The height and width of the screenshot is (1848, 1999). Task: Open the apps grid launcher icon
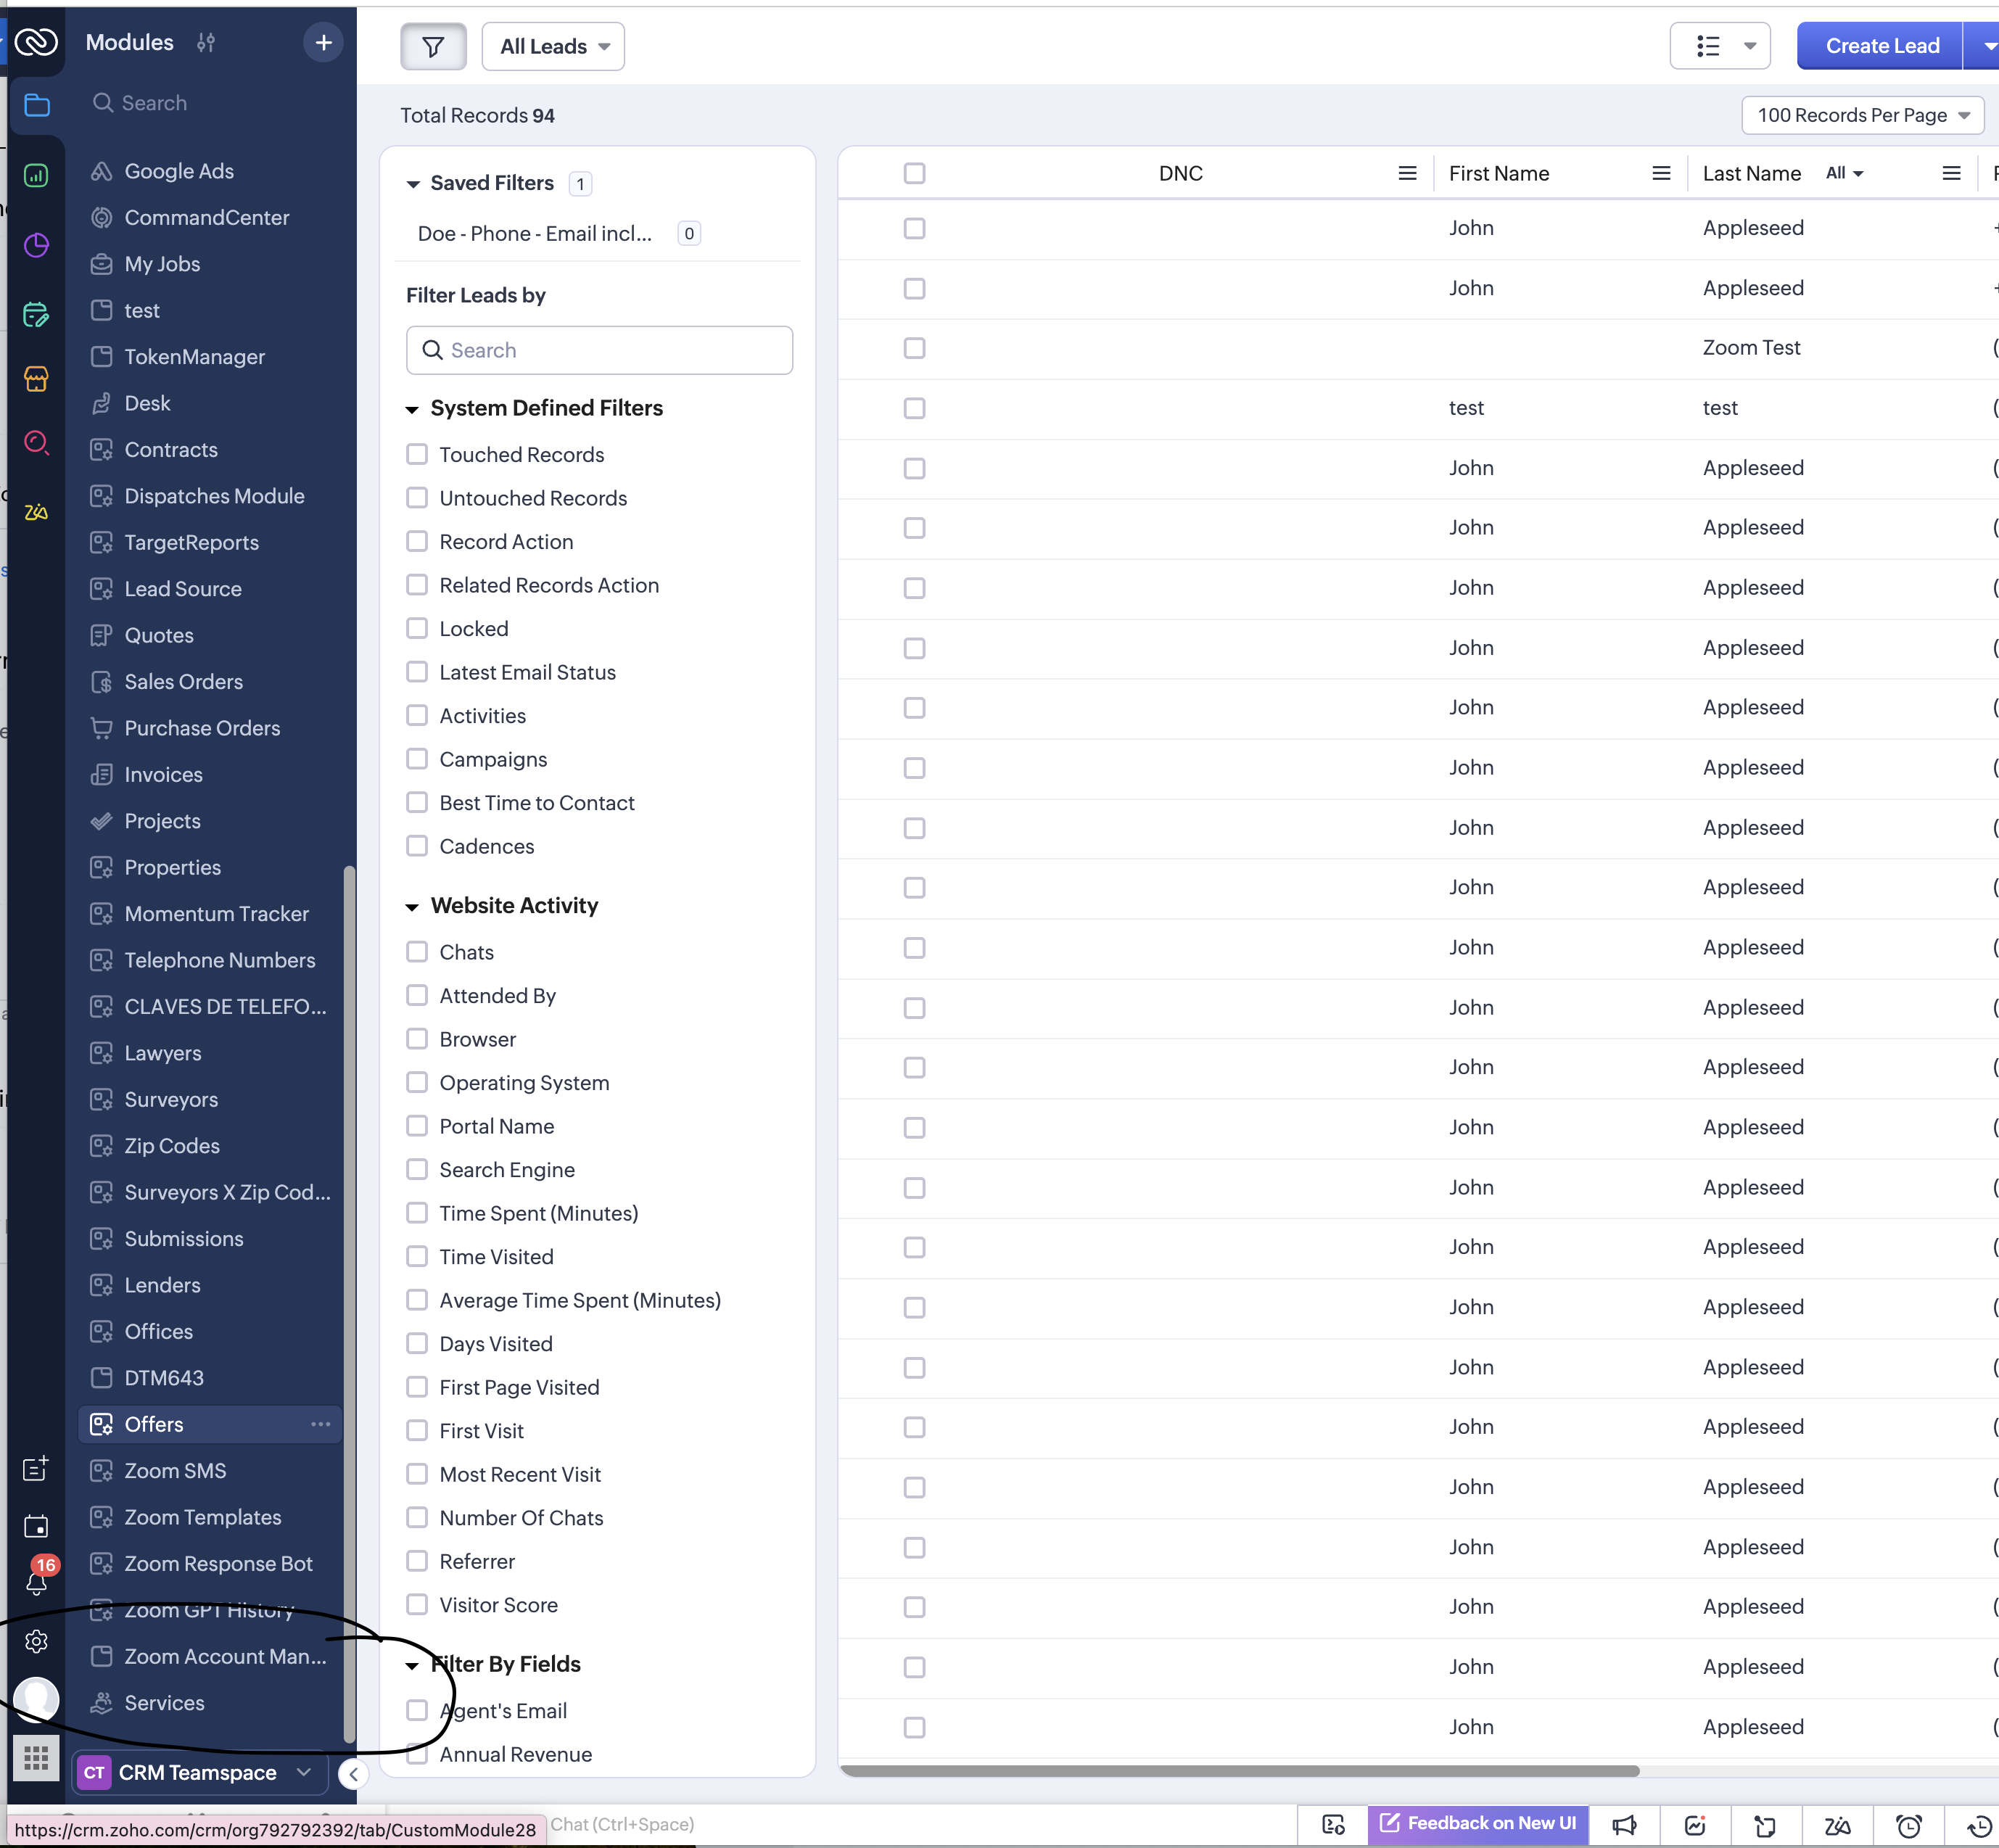tap(37, 1757)
